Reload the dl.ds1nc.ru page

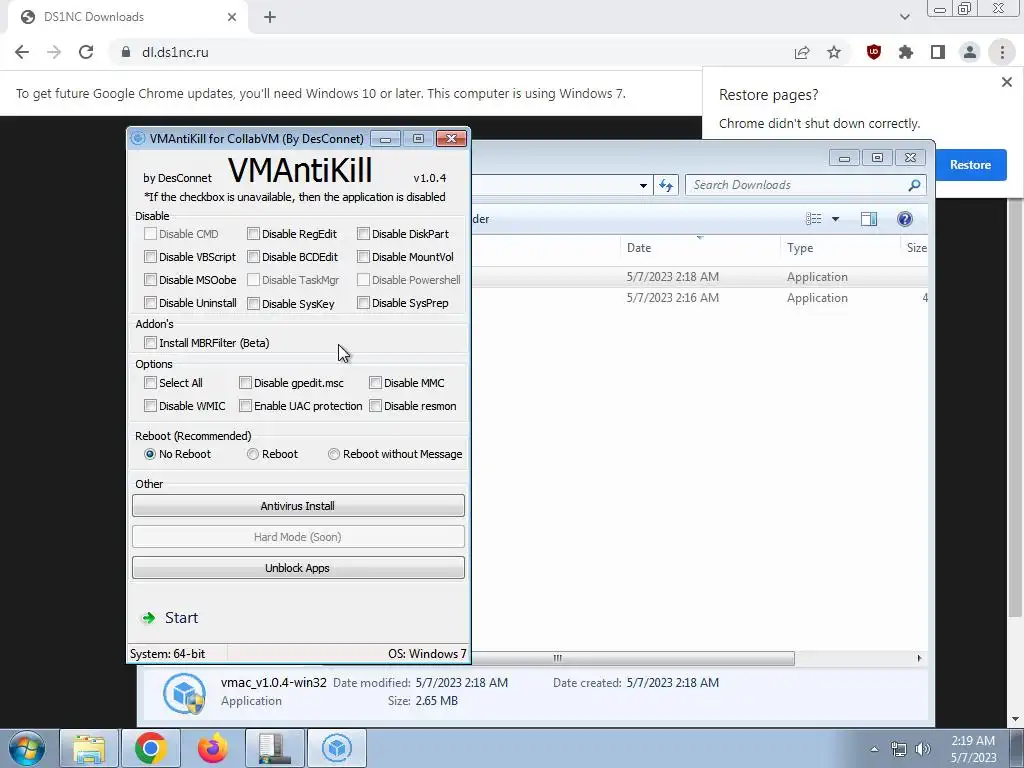point(86,52)
